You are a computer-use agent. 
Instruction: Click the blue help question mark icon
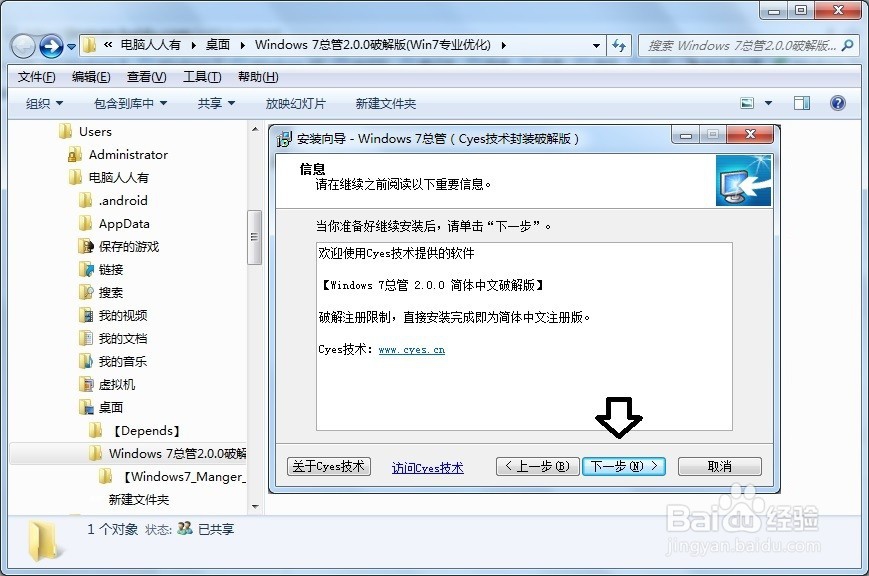[837, 103]
